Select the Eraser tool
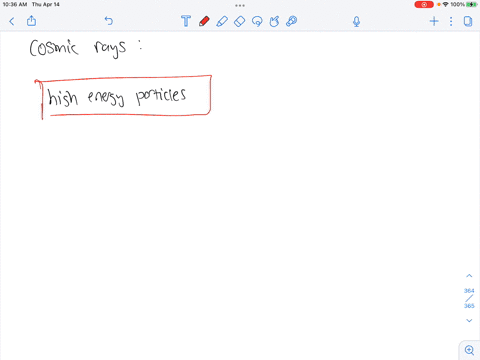 [239, 21]
